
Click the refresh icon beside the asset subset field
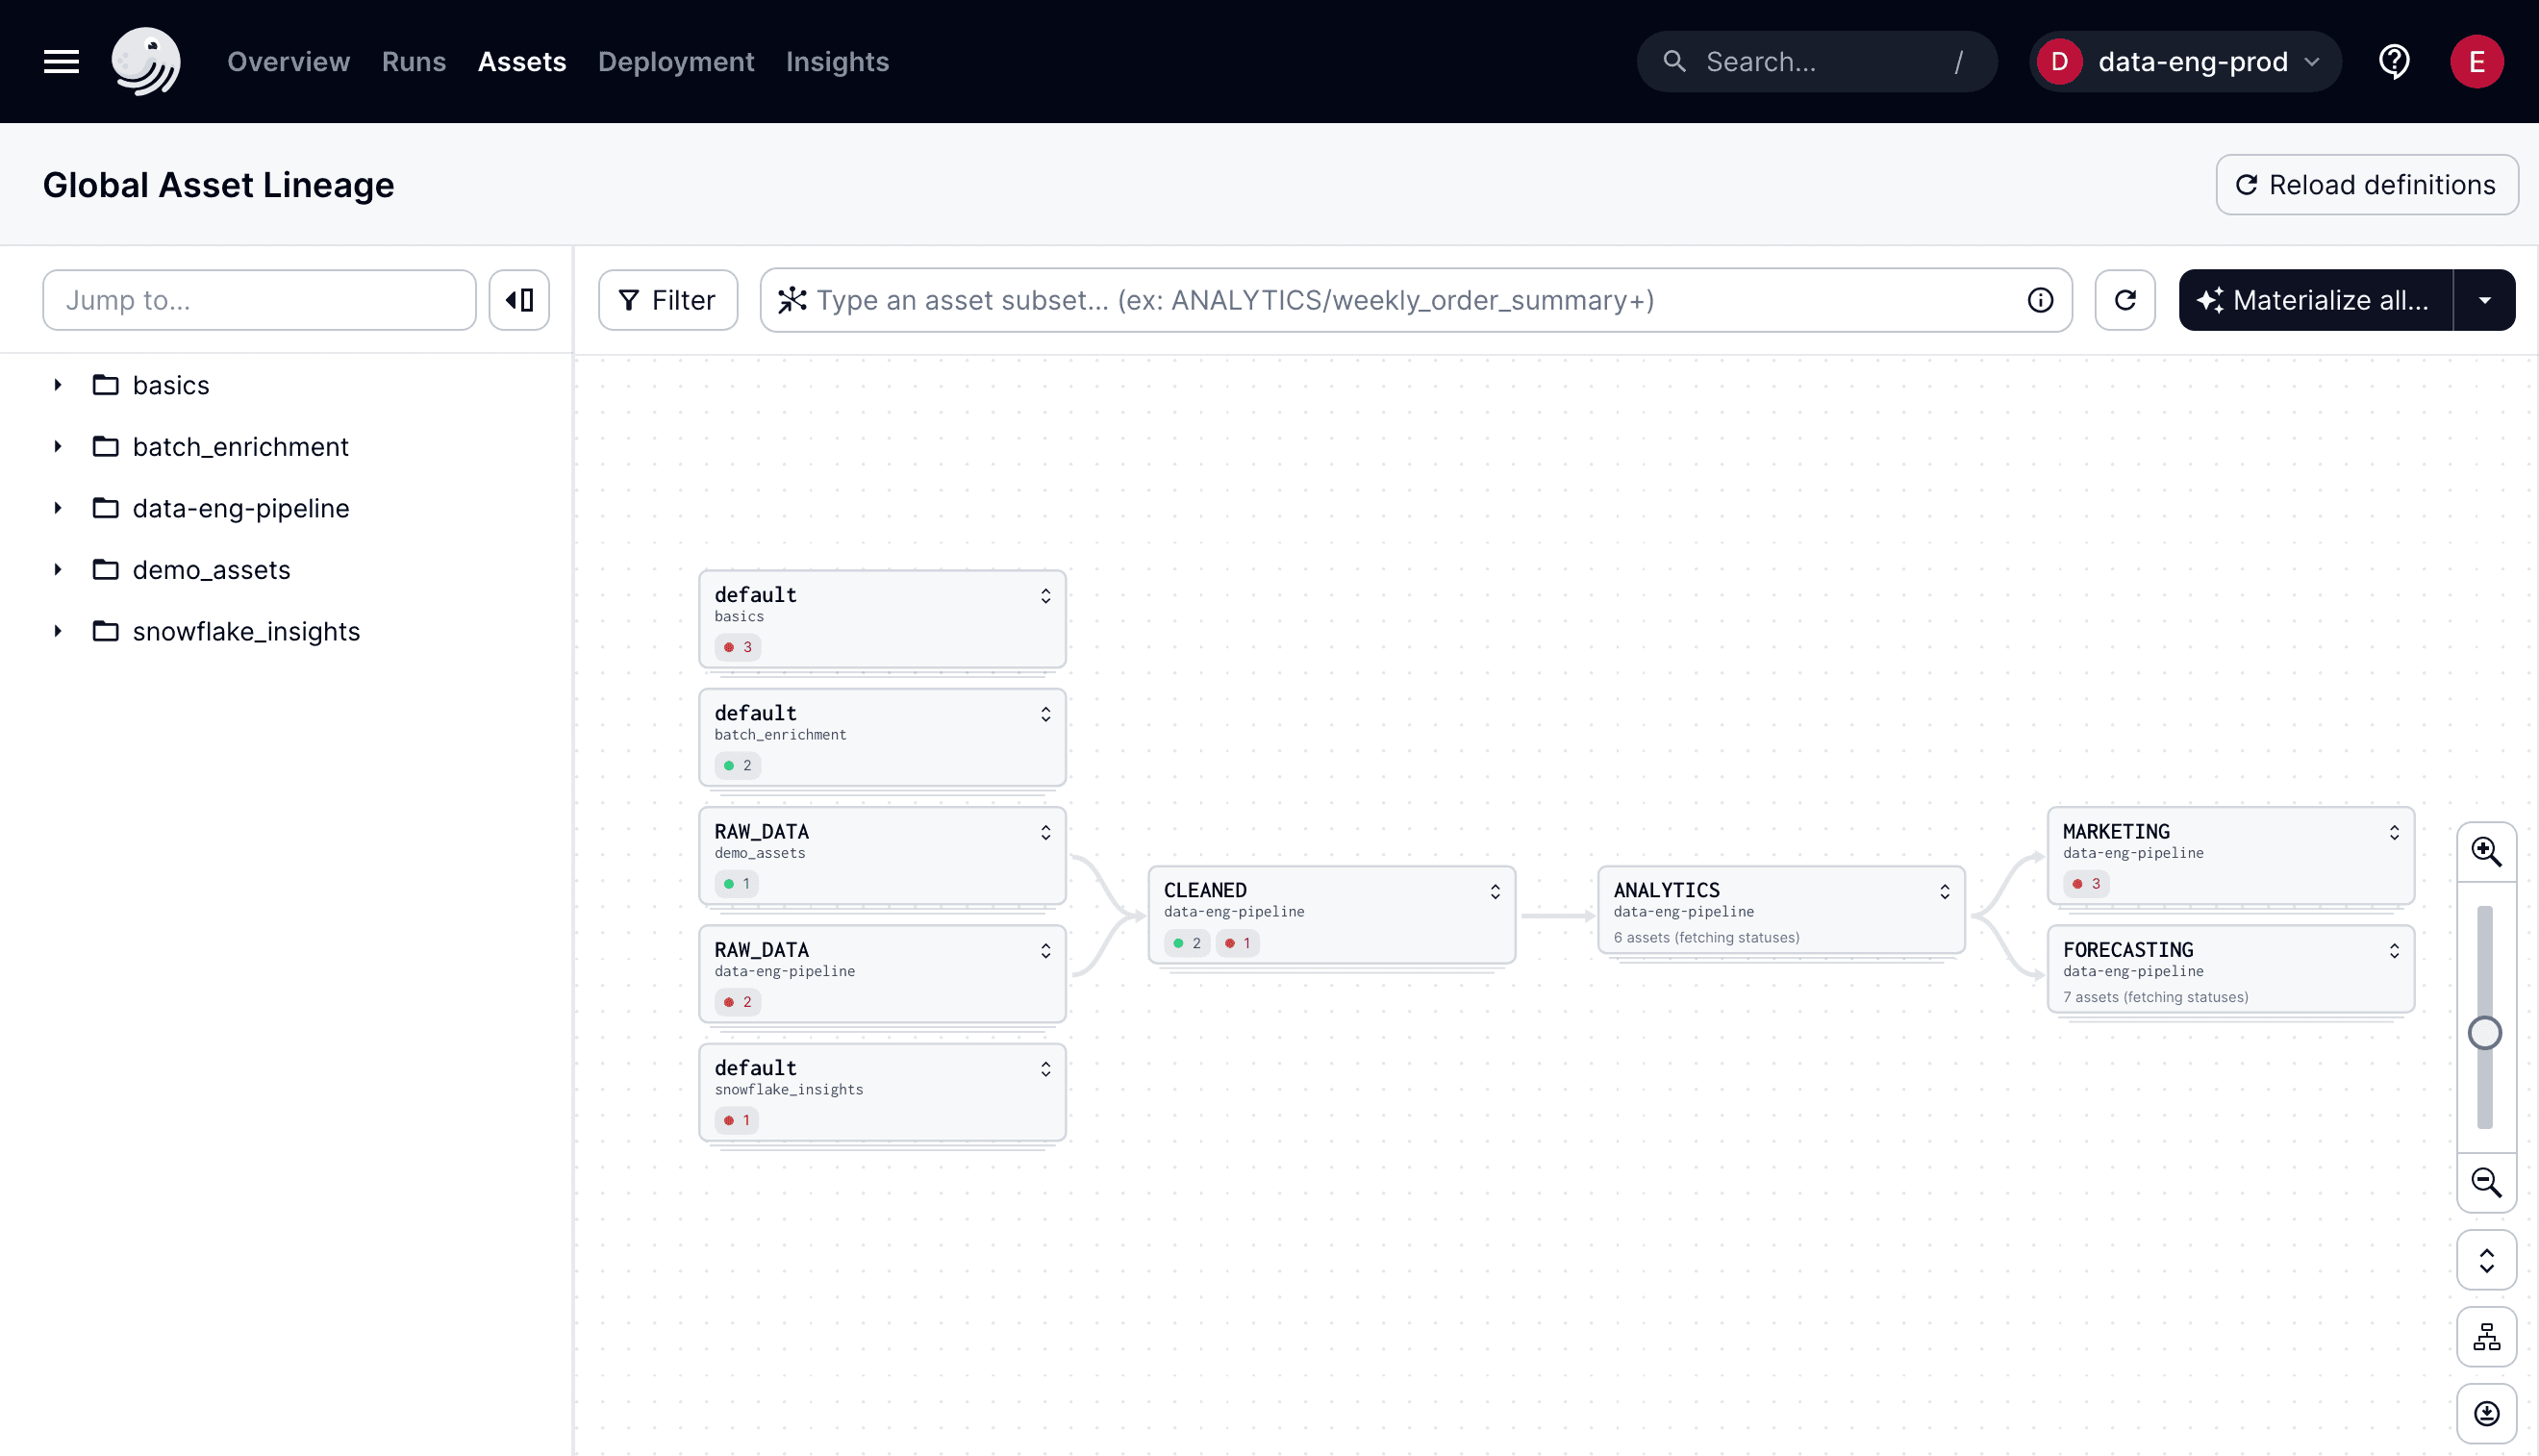[2125, 299]
